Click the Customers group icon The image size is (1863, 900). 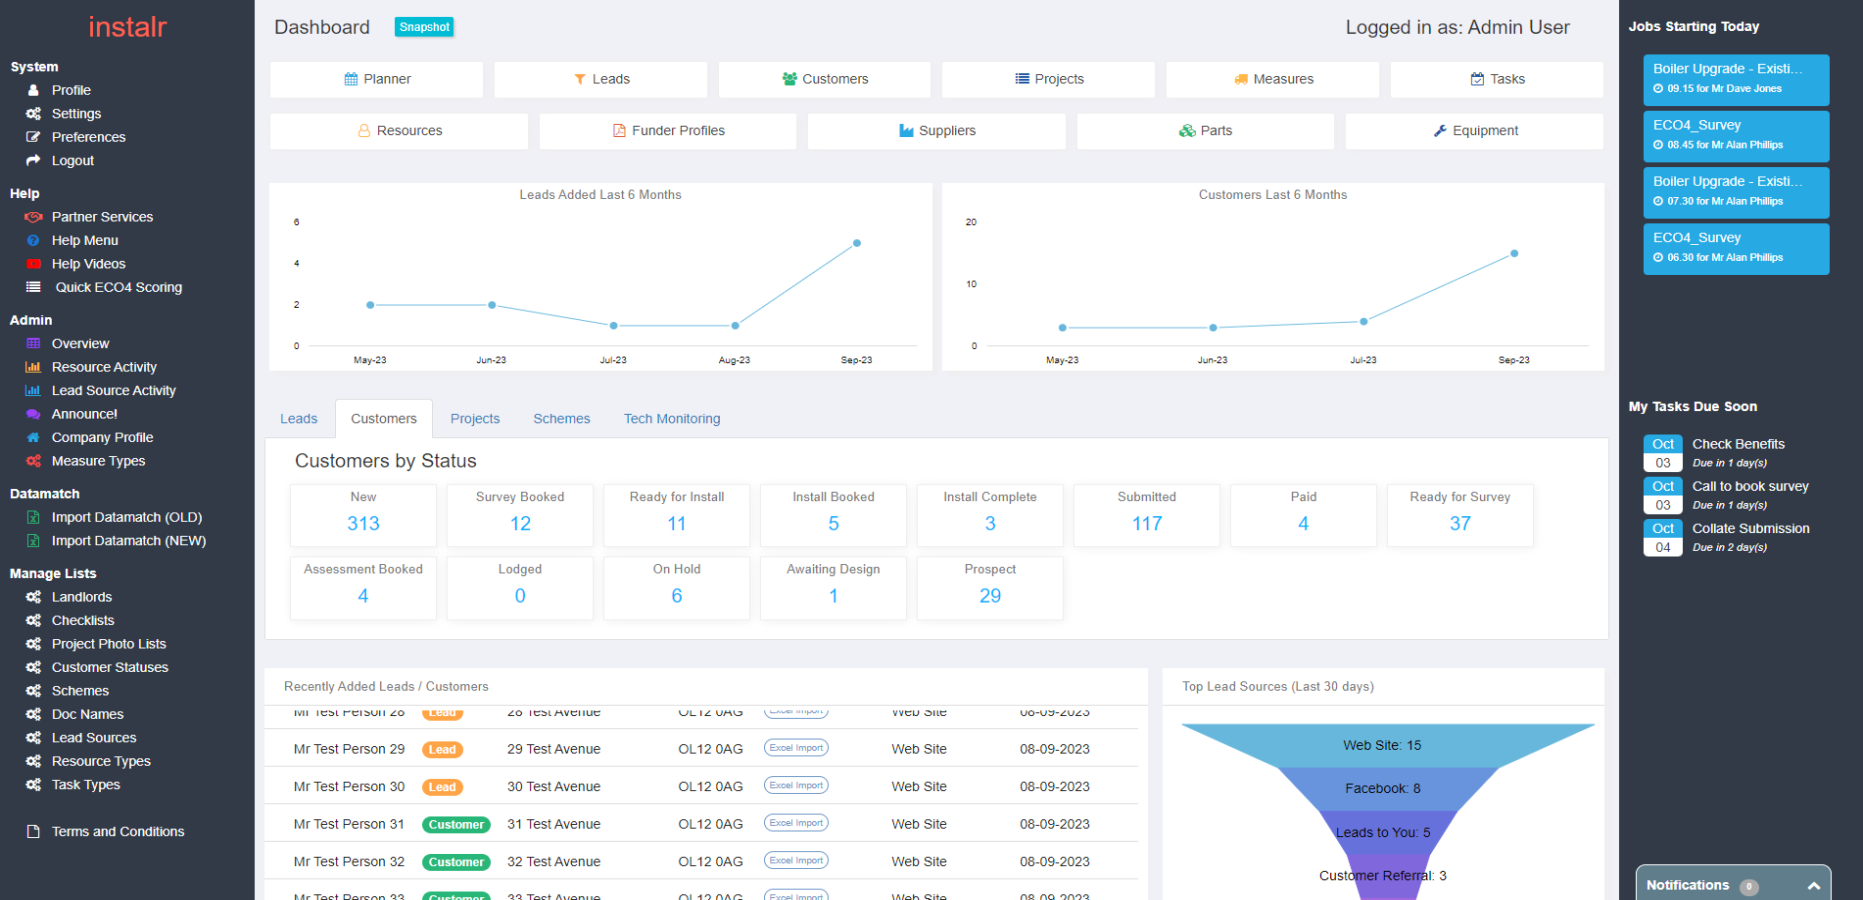[x=789, y=79]
